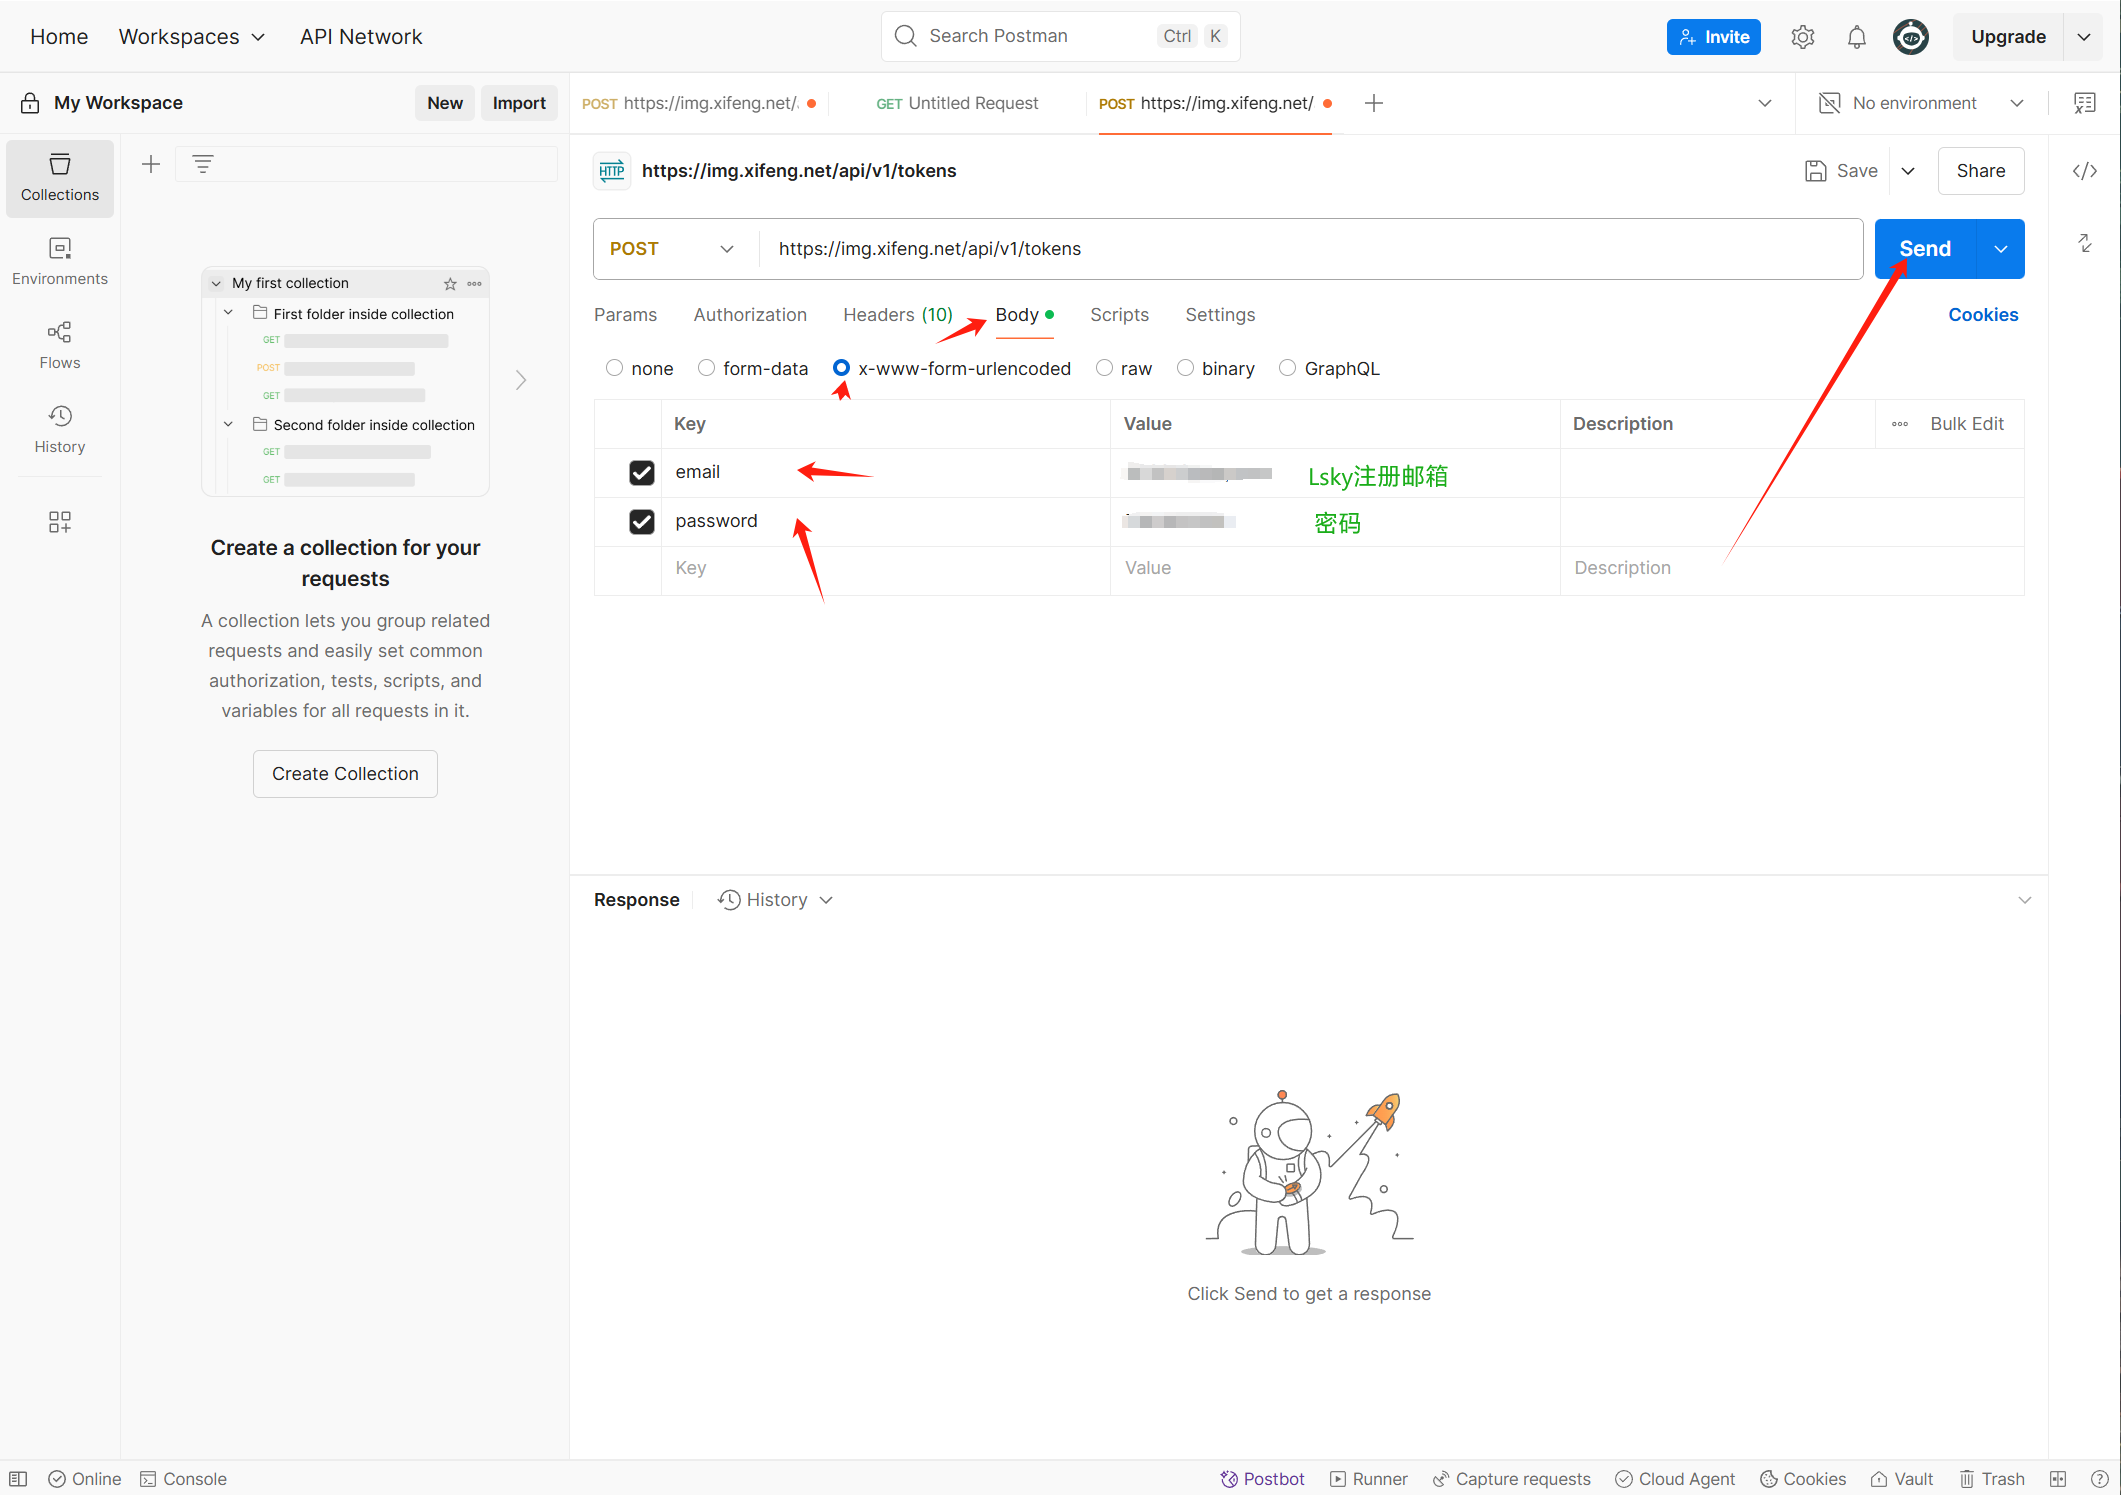Open Trash from status bar

pos(1992,1479)
